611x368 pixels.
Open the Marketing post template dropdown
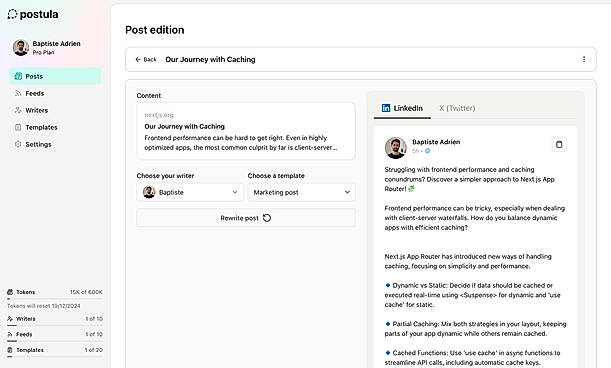coord(302,192)
